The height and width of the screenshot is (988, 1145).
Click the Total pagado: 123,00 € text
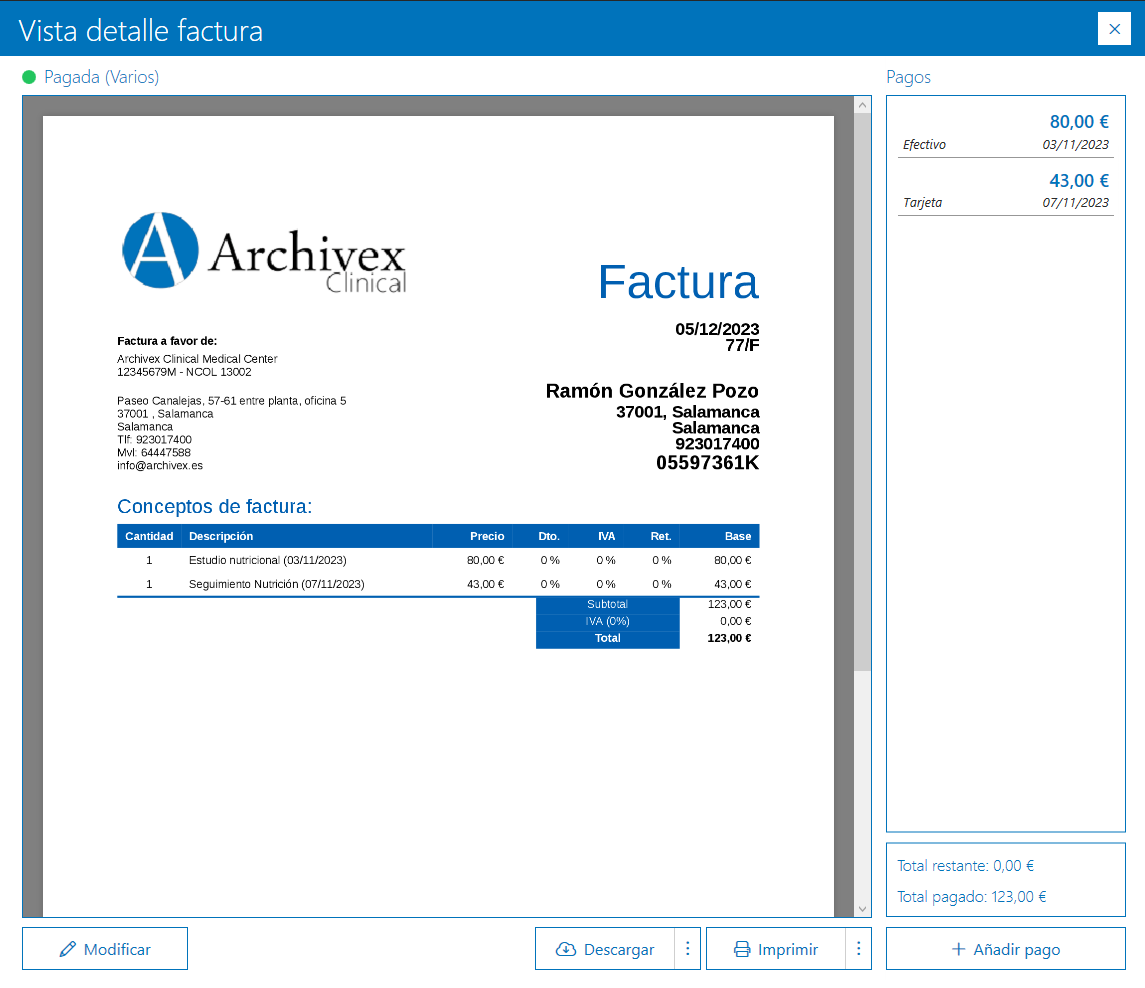pos(971,897)
